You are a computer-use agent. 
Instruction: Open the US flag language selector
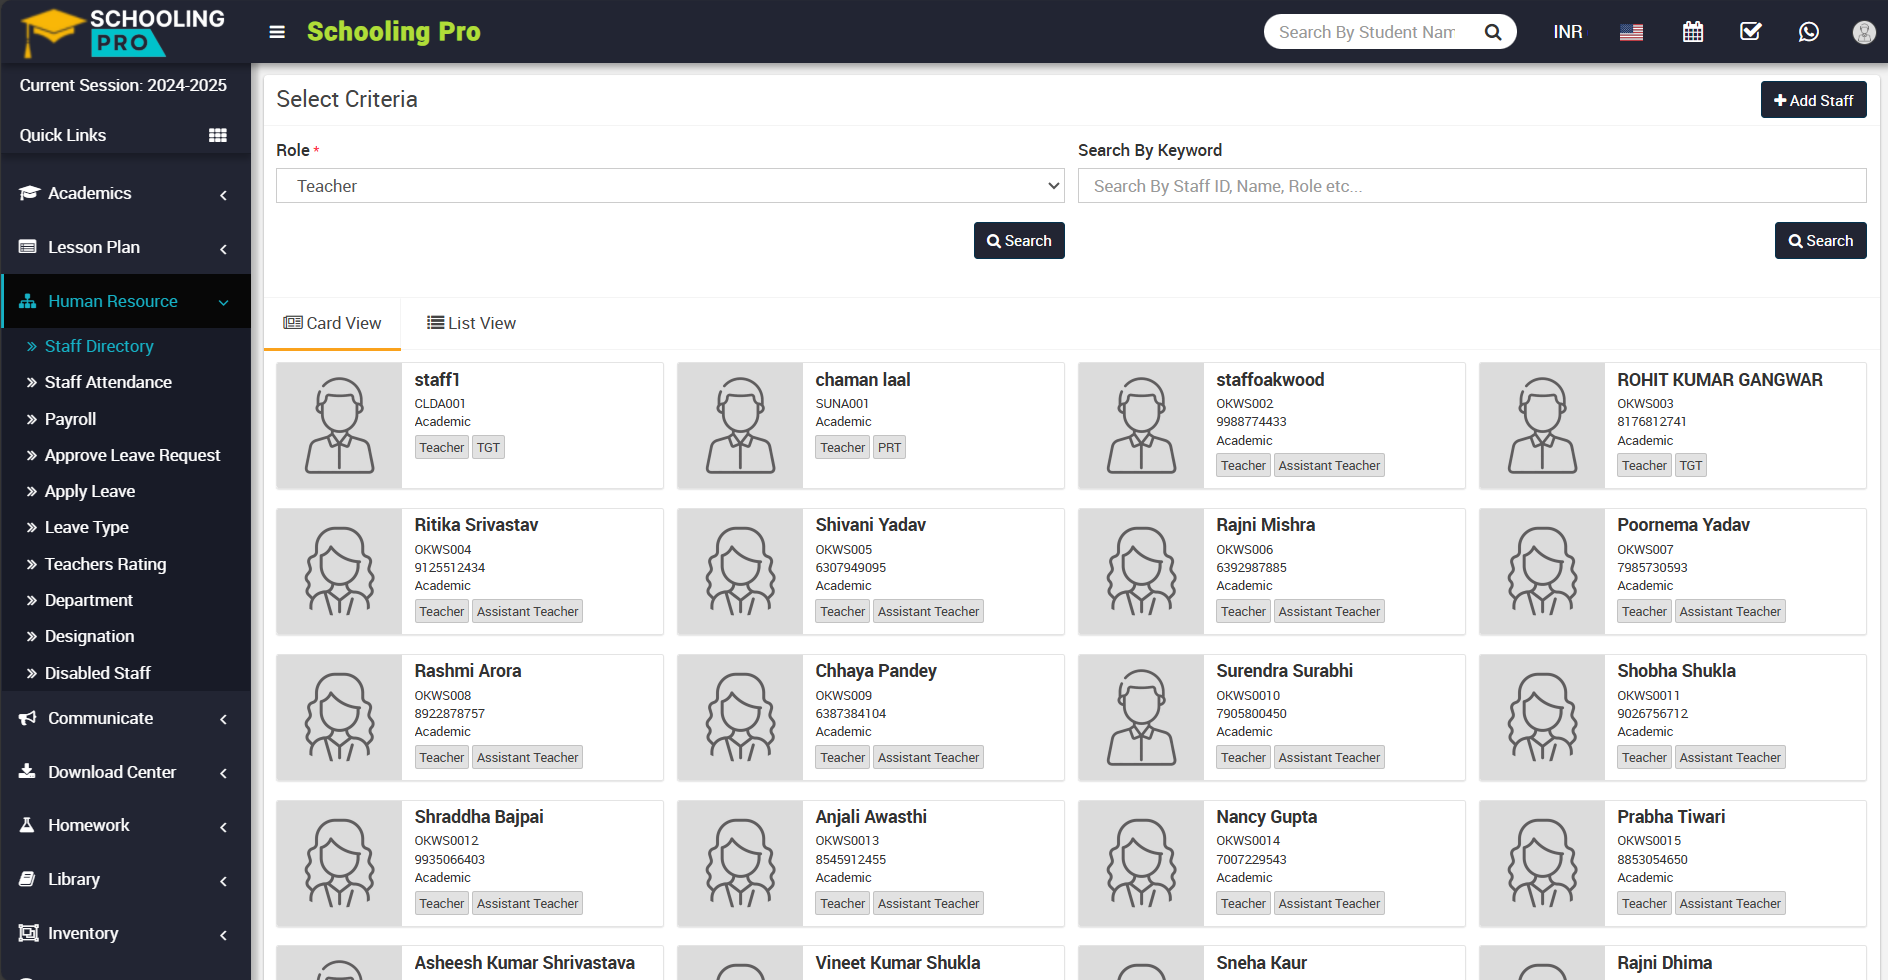click(1631, 32)
